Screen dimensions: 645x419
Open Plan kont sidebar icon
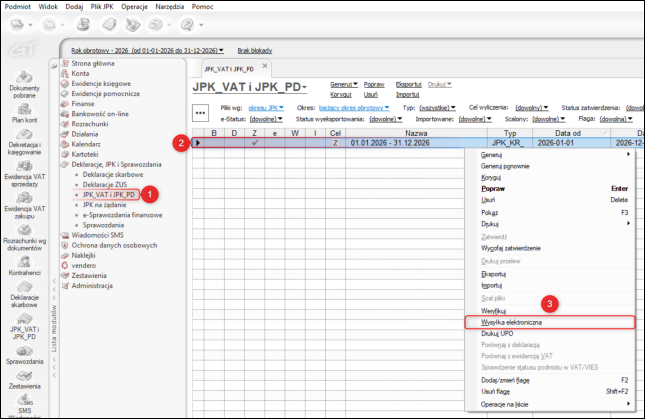[x=24, y=109]
